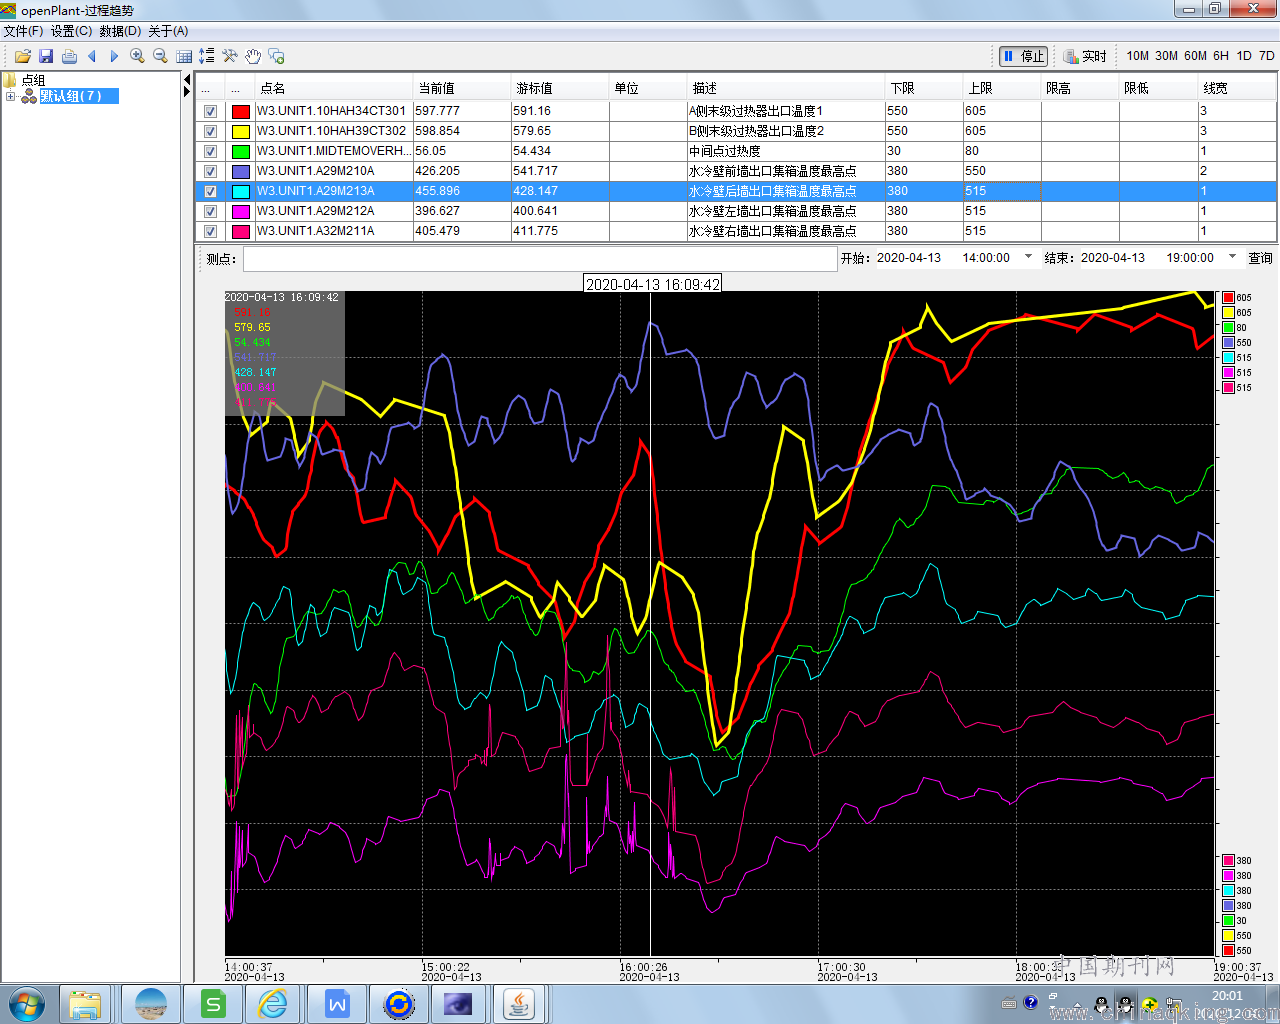
Task: Click the 2020-04-13 16:09:42 cursor label
Action: point(652,284)
